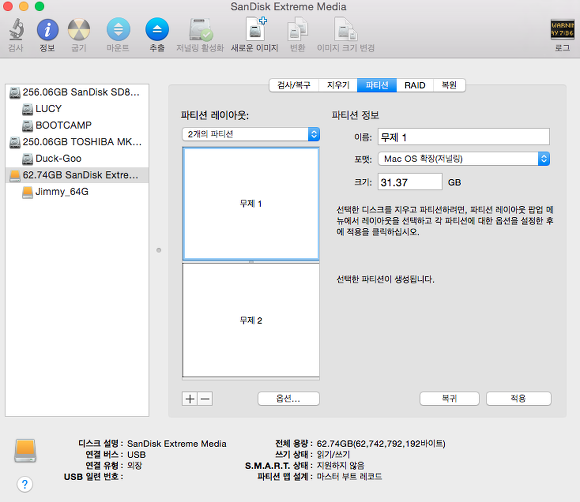Viewport: 580px width, 502px height.
Task: Switch to 복원 (Restore) tab
Action: (449, 85)
